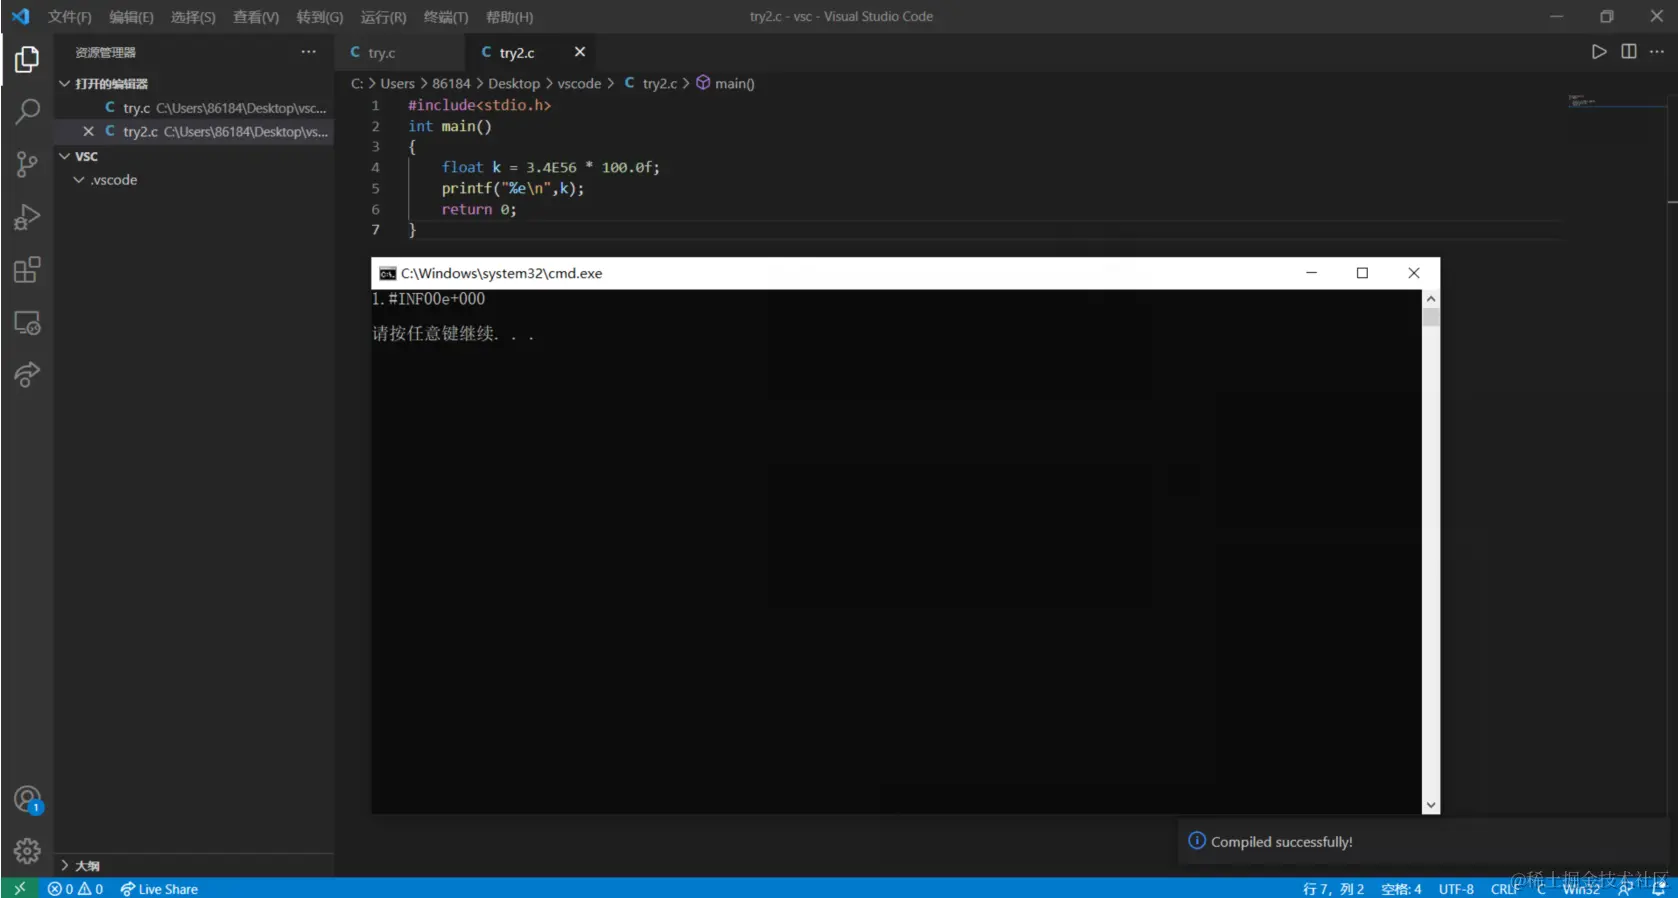Image resolution: width=1678 pixels, height=898 pixels.
Task: Open the Run and Debug view
Action: pos(27,217)
